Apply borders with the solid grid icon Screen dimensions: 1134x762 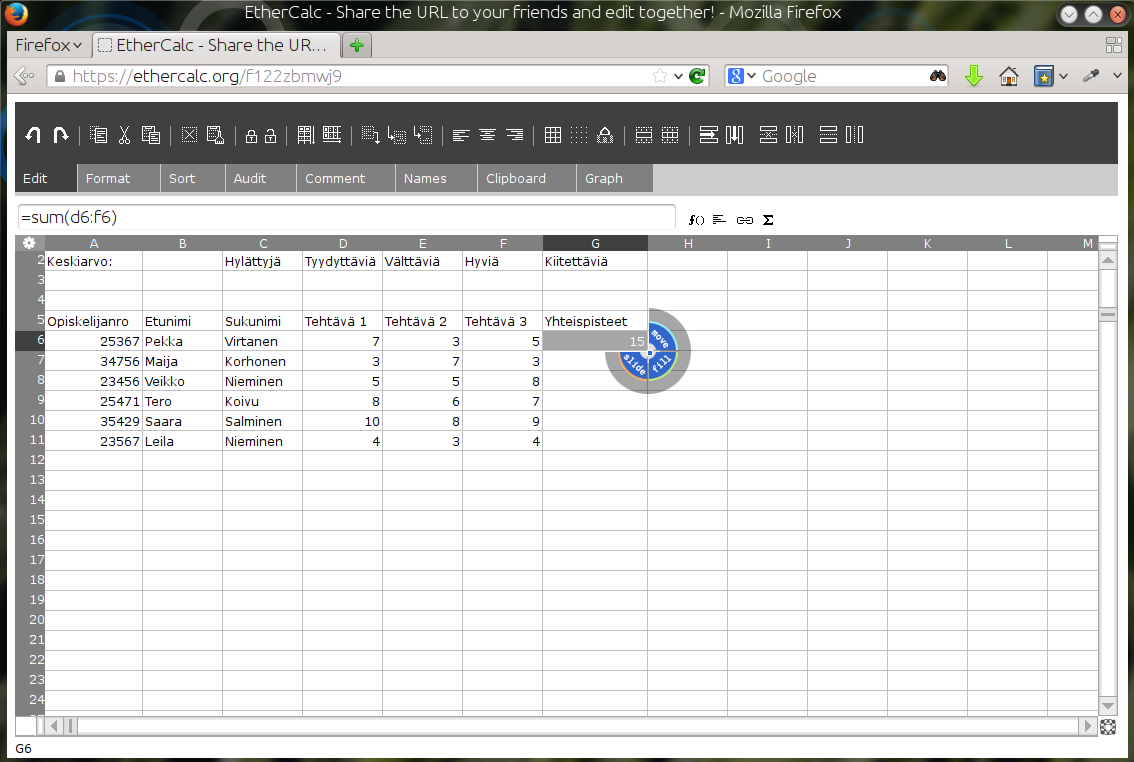[553, 134]
